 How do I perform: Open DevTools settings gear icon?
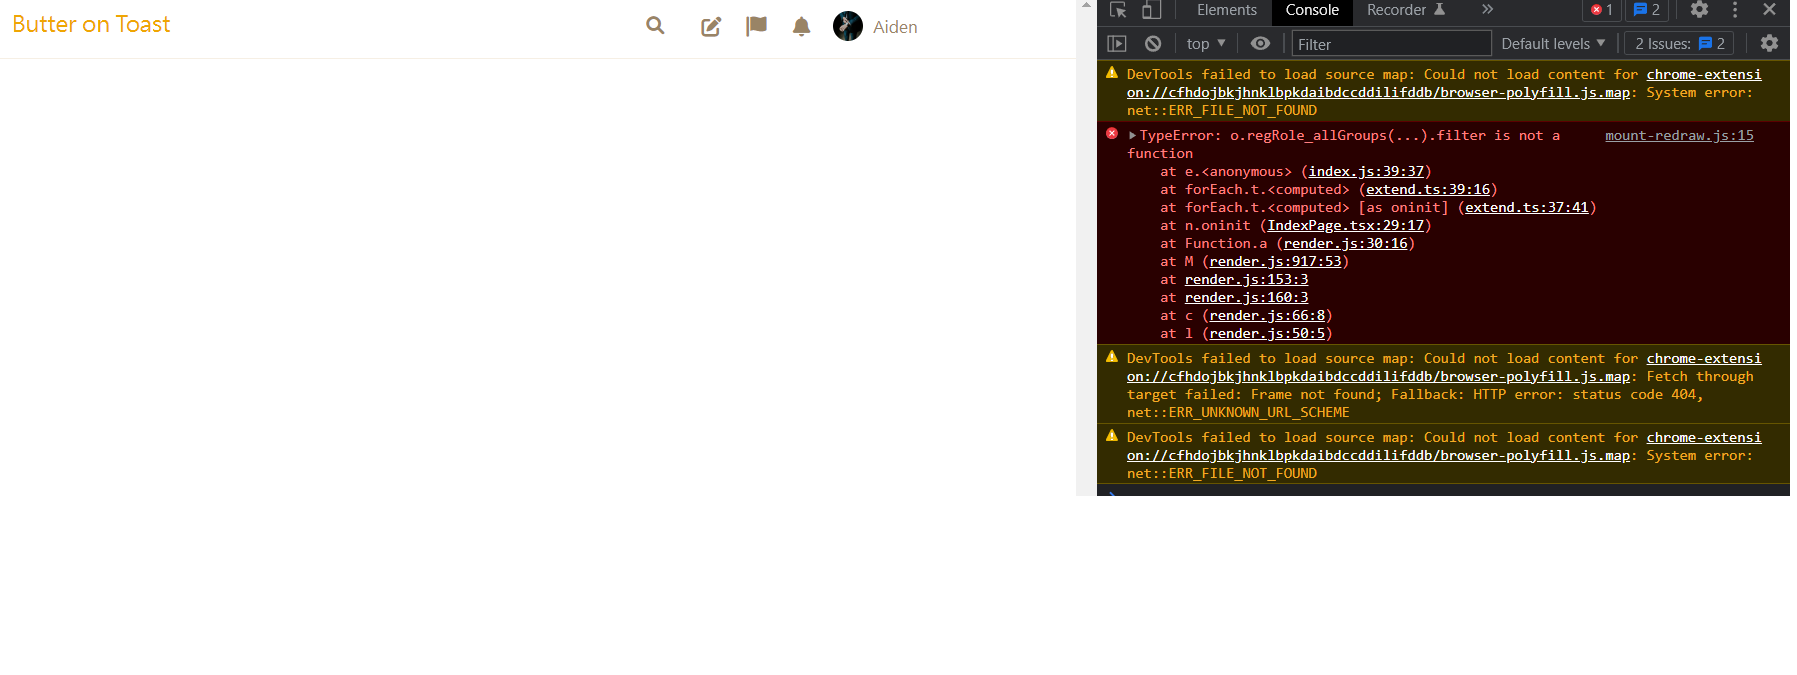tap(1699, 10)
